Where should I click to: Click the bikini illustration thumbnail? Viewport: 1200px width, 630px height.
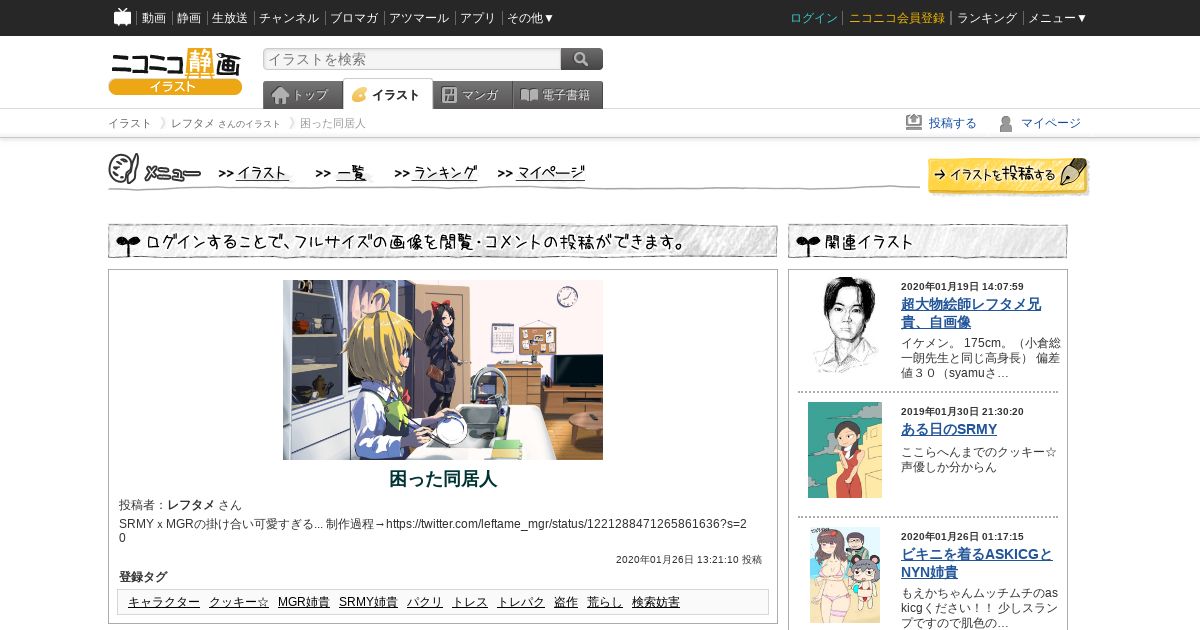[845, 575]
